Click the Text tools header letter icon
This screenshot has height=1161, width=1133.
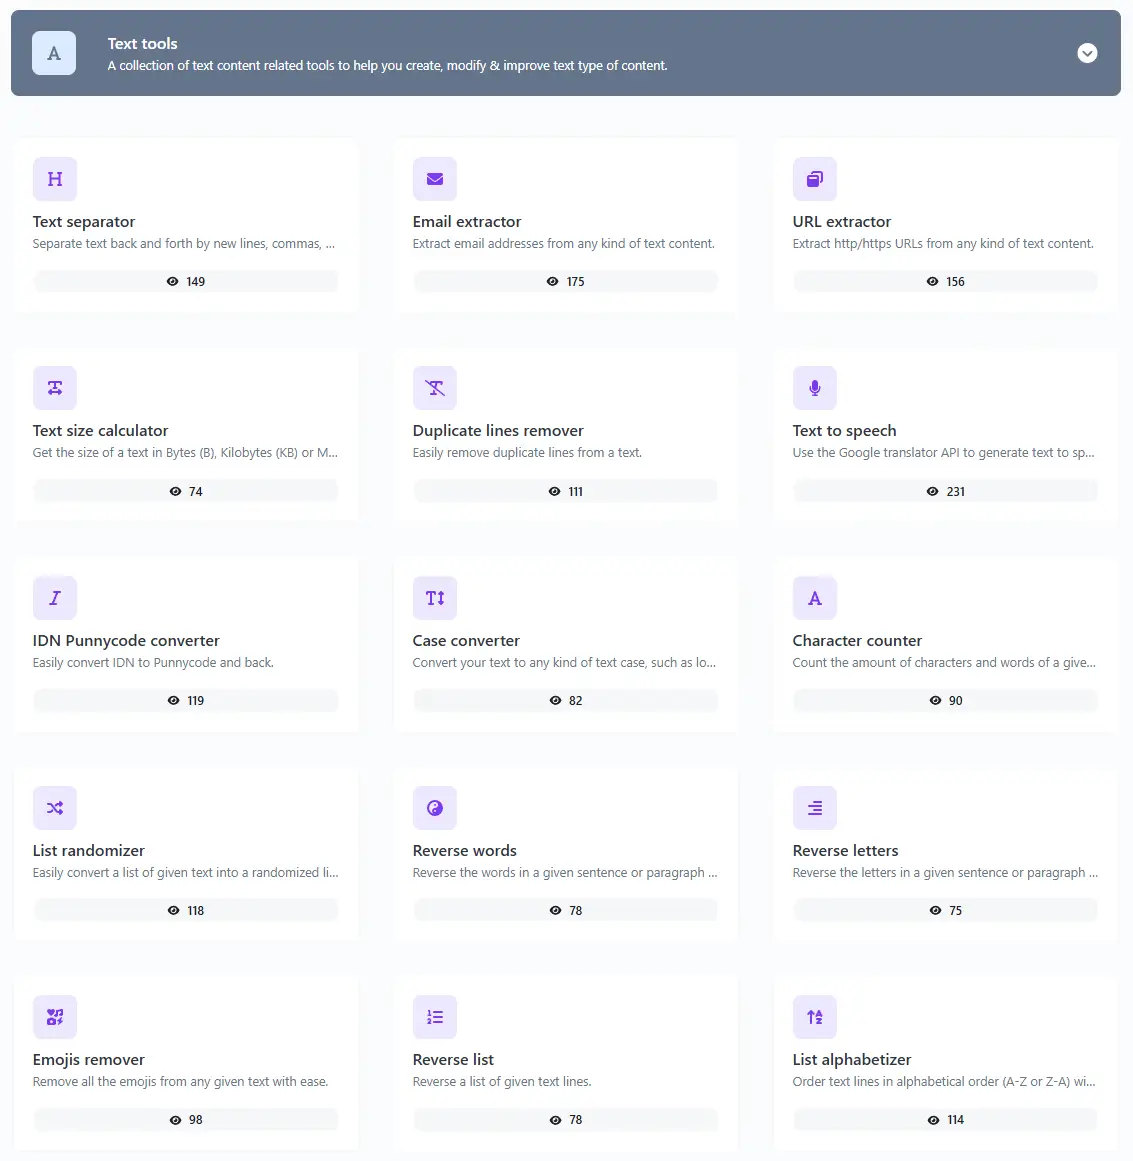click(54, 53)
